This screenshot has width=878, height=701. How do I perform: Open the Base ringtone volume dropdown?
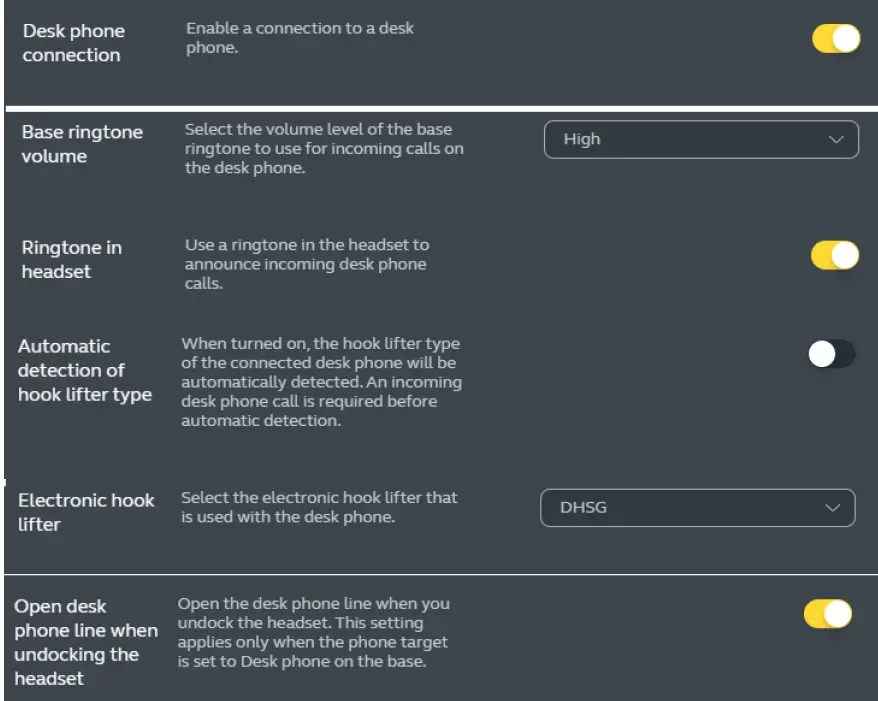700,140
